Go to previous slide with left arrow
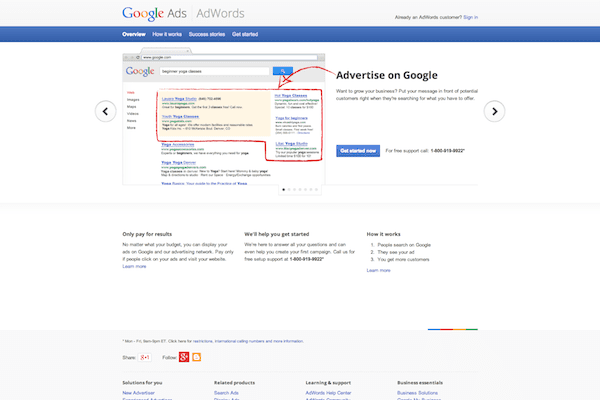600x400 pixels. coord(106,111)
